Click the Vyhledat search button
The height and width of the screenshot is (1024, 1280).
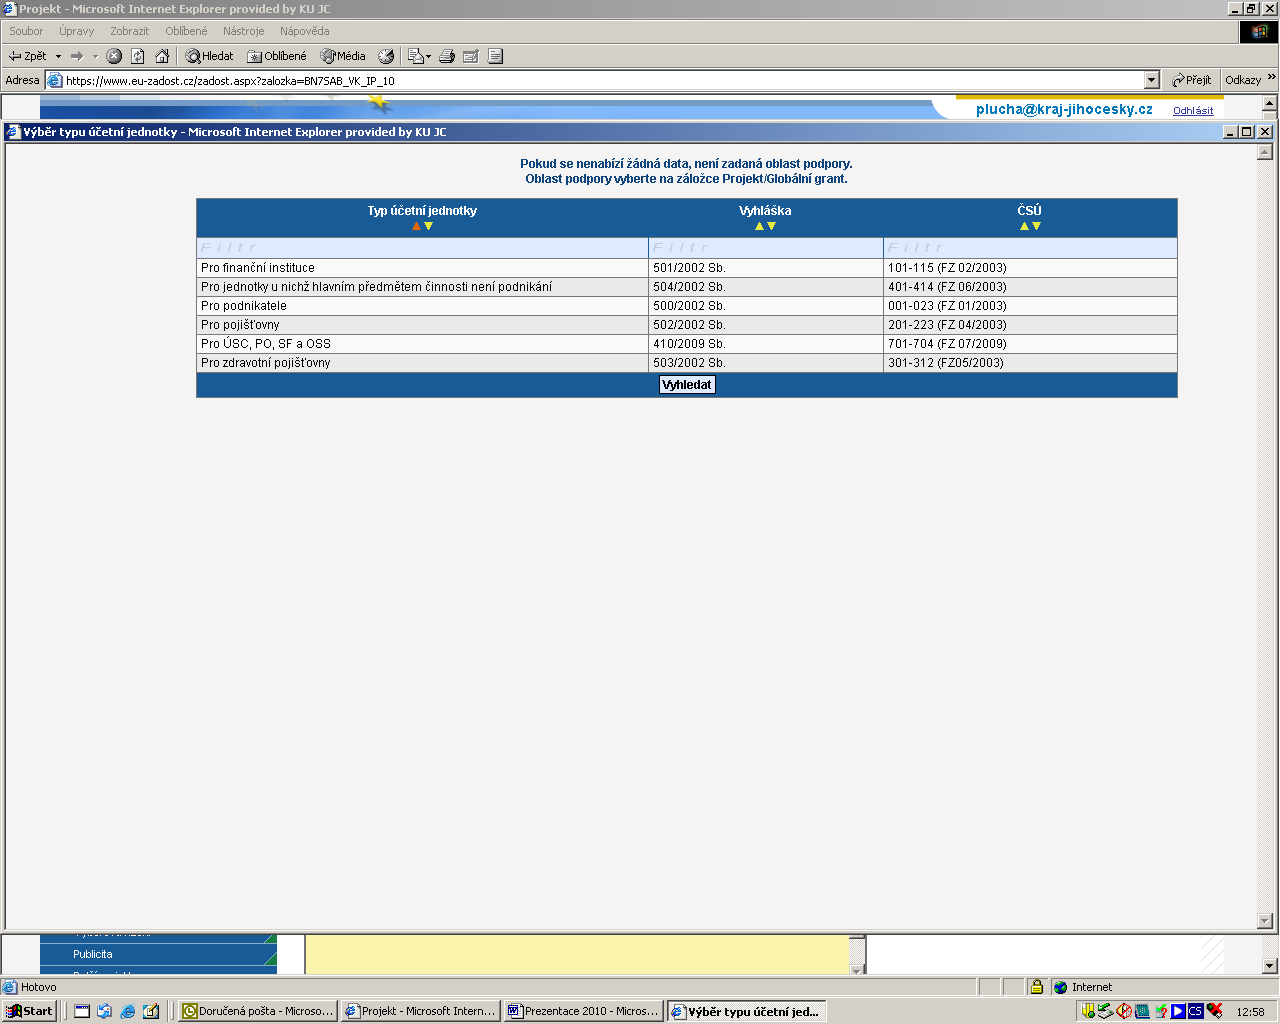(687, 385)
